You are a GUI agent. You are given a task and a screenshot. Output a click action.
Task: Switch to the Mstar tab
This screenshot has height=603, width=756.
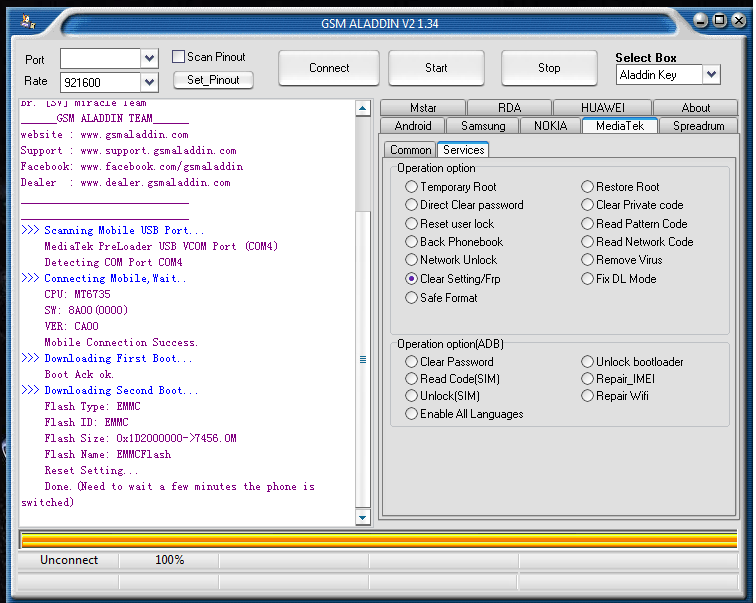423,107
